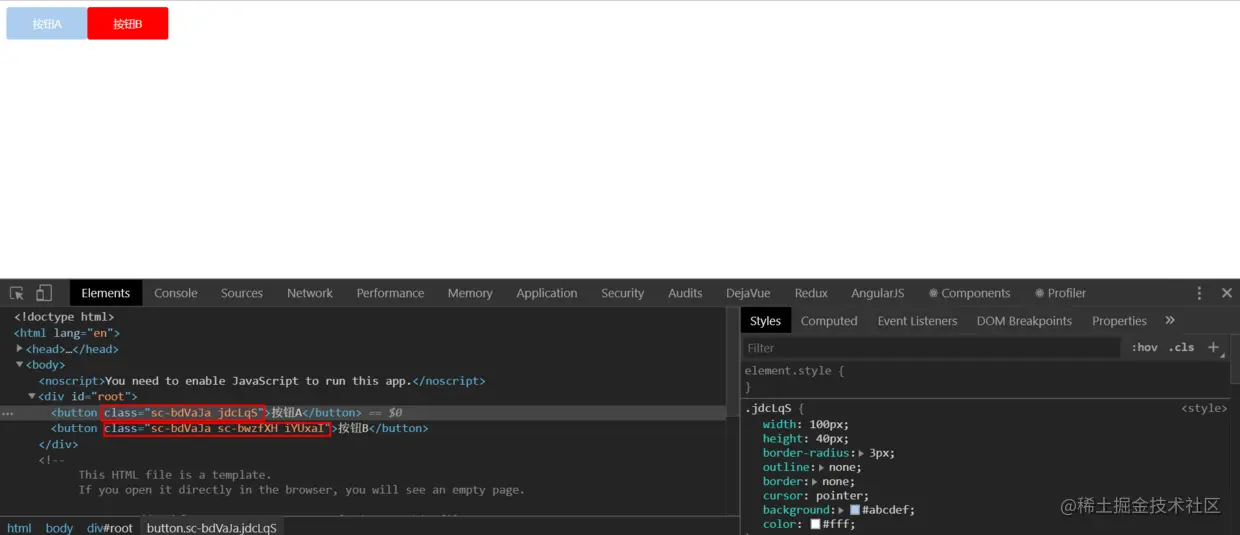Image resolution: width=1240 pixels, height=535 pixels.
Task: Expand border-radius shorthand property
Action: pos(862,453)
